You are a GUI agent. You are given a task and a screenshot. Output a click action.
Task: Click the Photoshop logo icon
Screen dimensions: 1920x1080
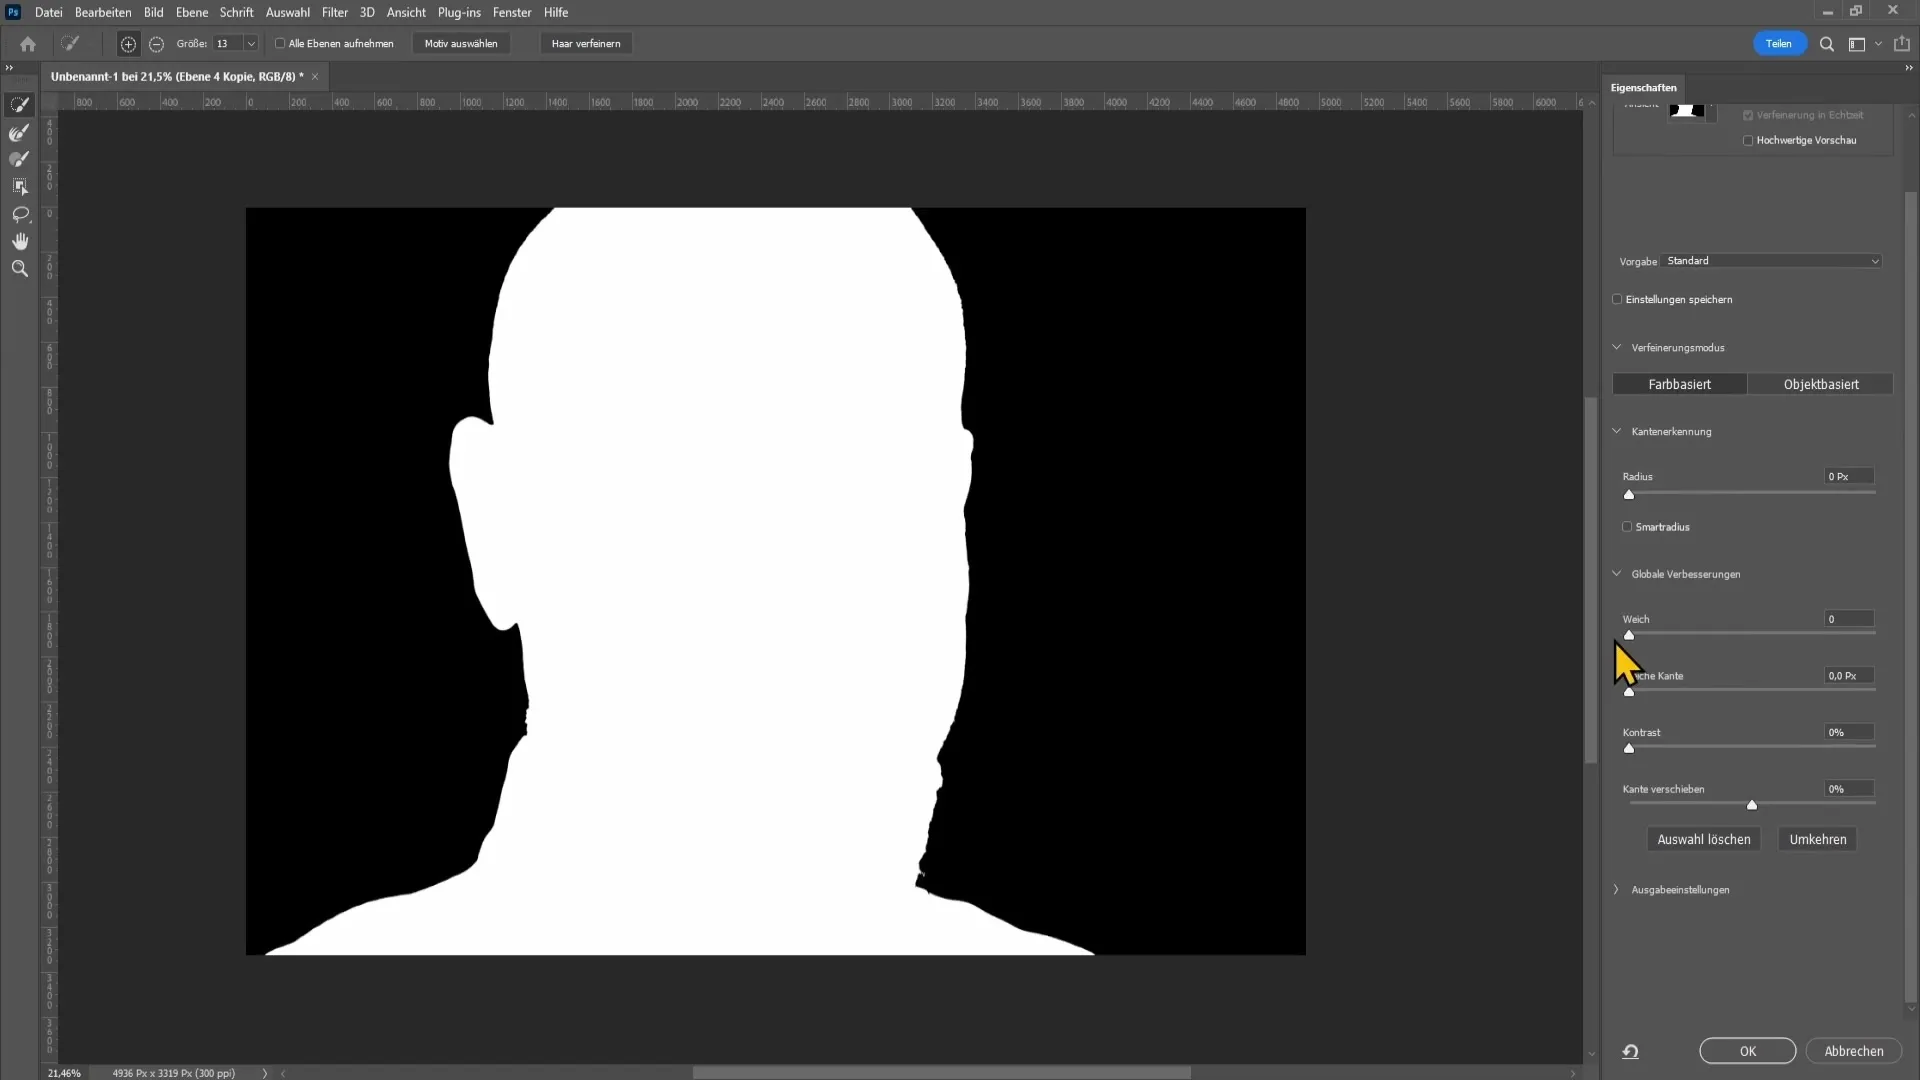tap(13, 12)
